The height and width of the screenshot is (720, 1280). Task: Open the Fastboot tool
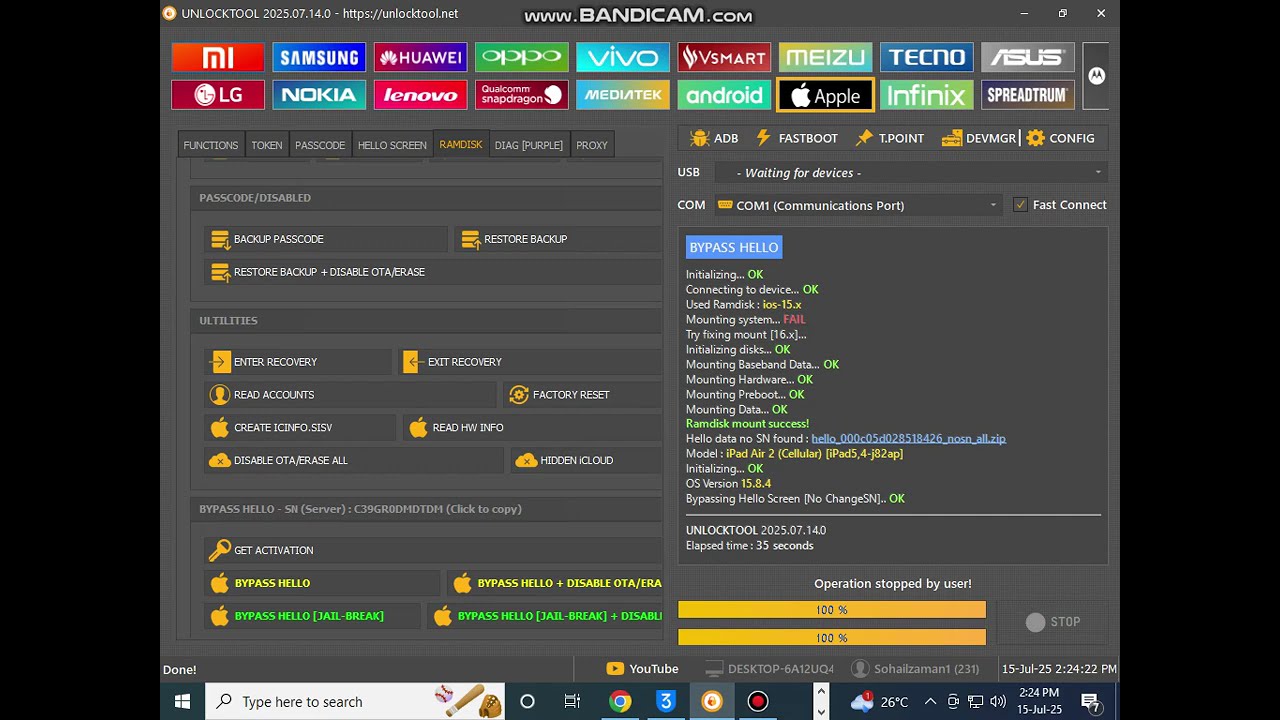pyautogui.click(x=797, y=138)
